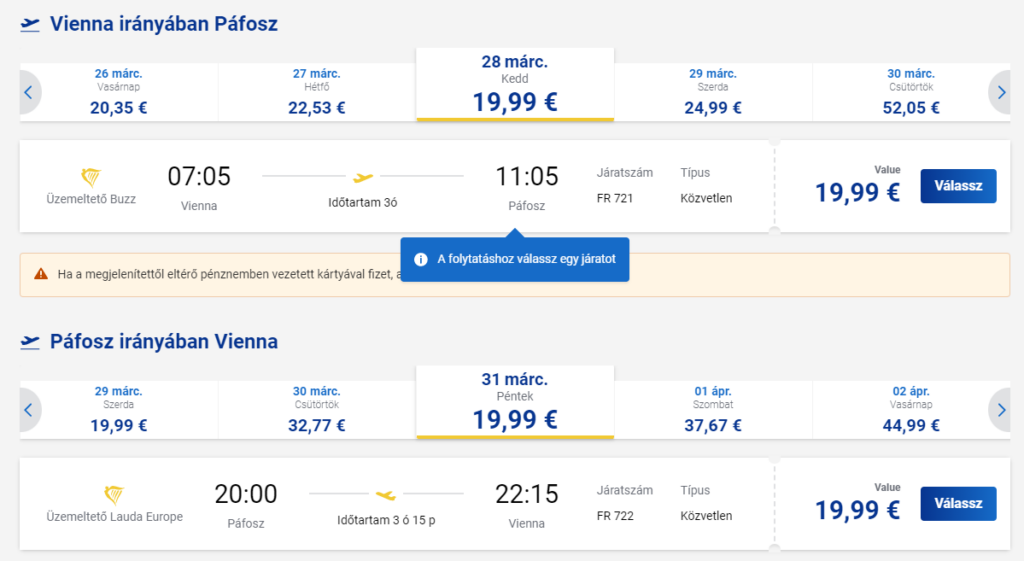Click the FR 721 flight number
Image resolution: width=1024 pixels, height=561 pixels.
[x=614, y=198]
